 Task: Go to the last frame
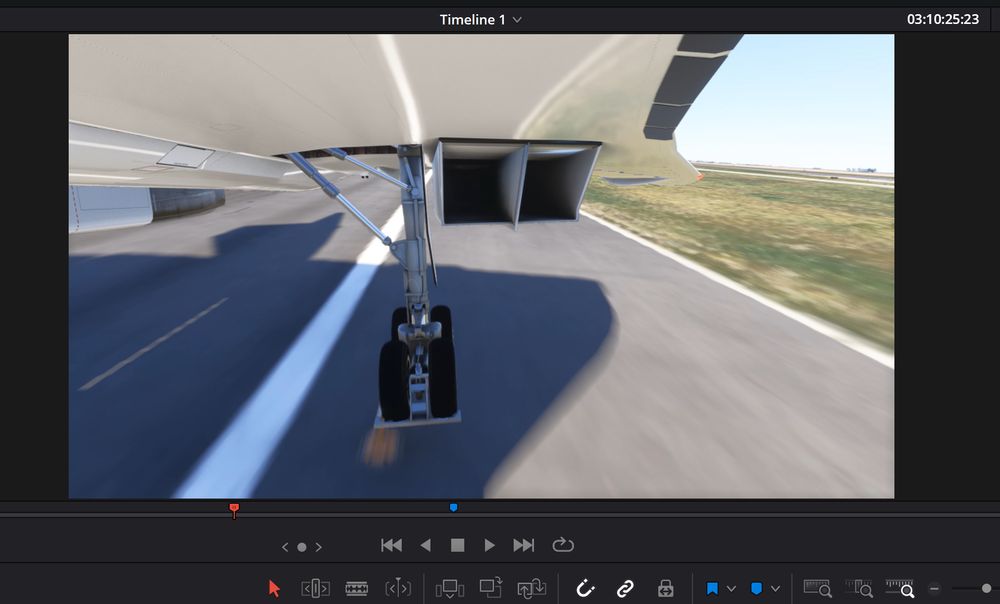tap(524, 545)
